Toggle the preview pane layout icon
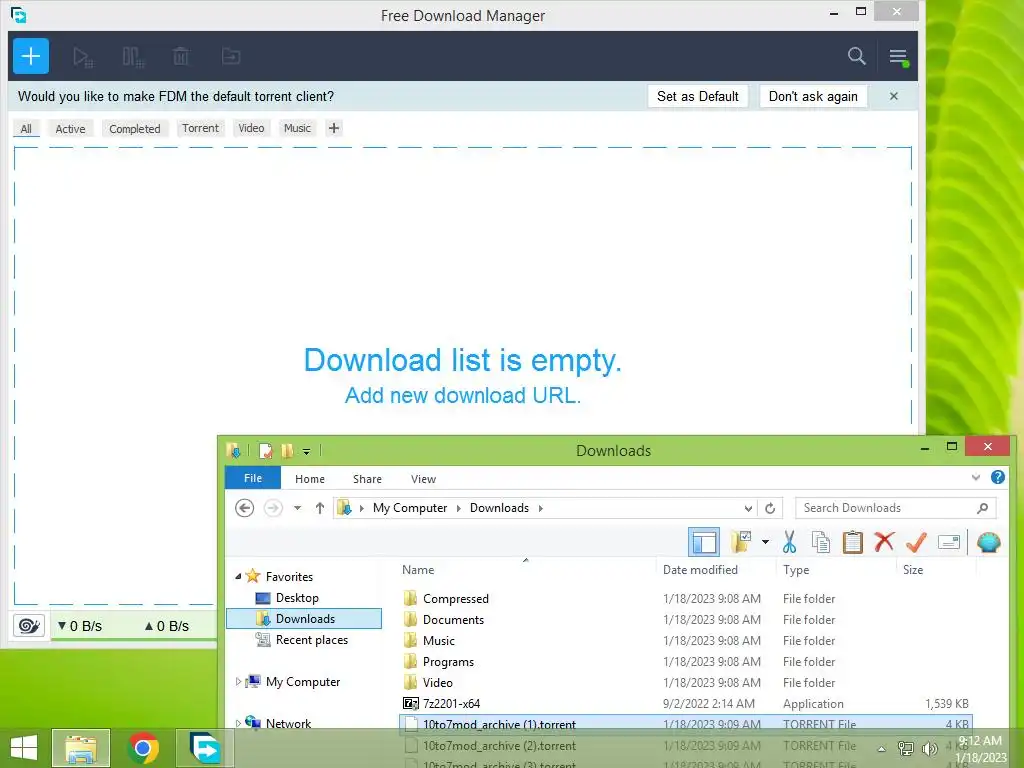The width and height of the screenshot is (1024, 768). (x=704, y=542)
